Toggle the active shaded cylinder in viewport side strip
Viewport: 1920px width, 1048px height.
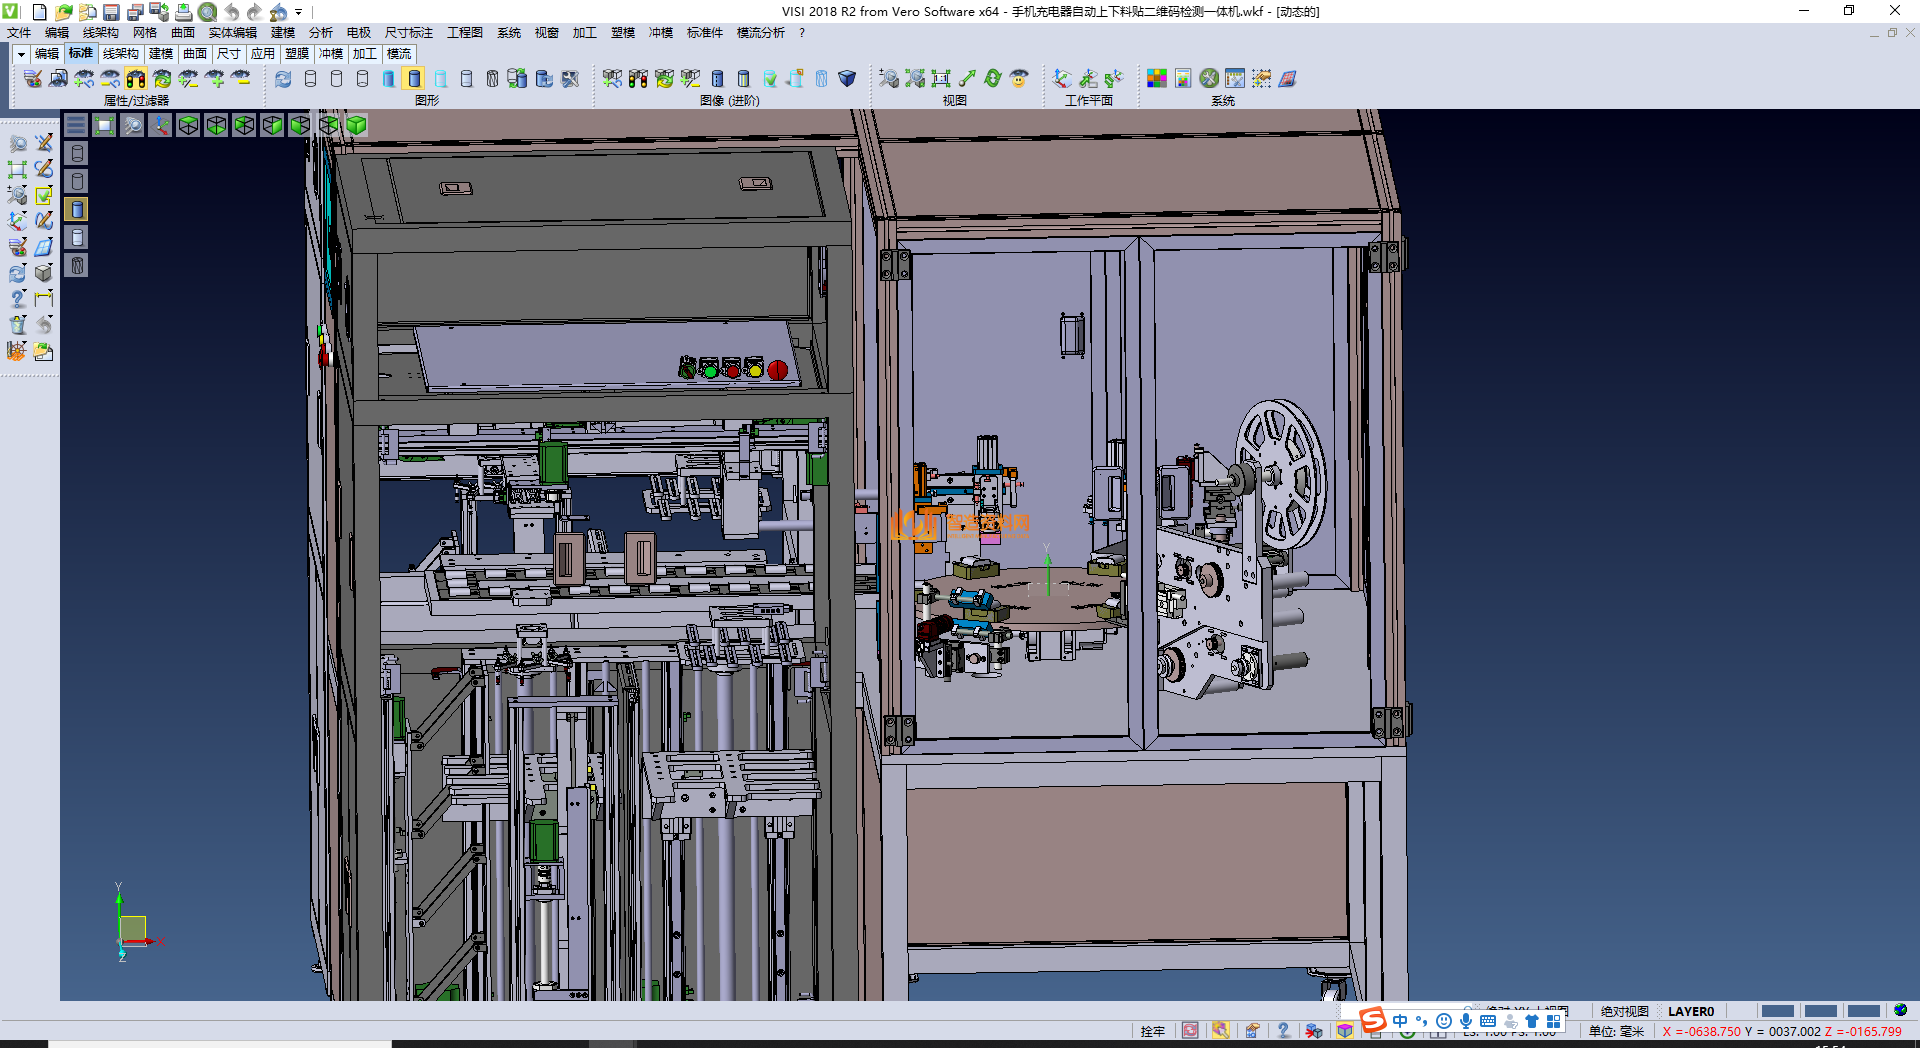point(77,209)
